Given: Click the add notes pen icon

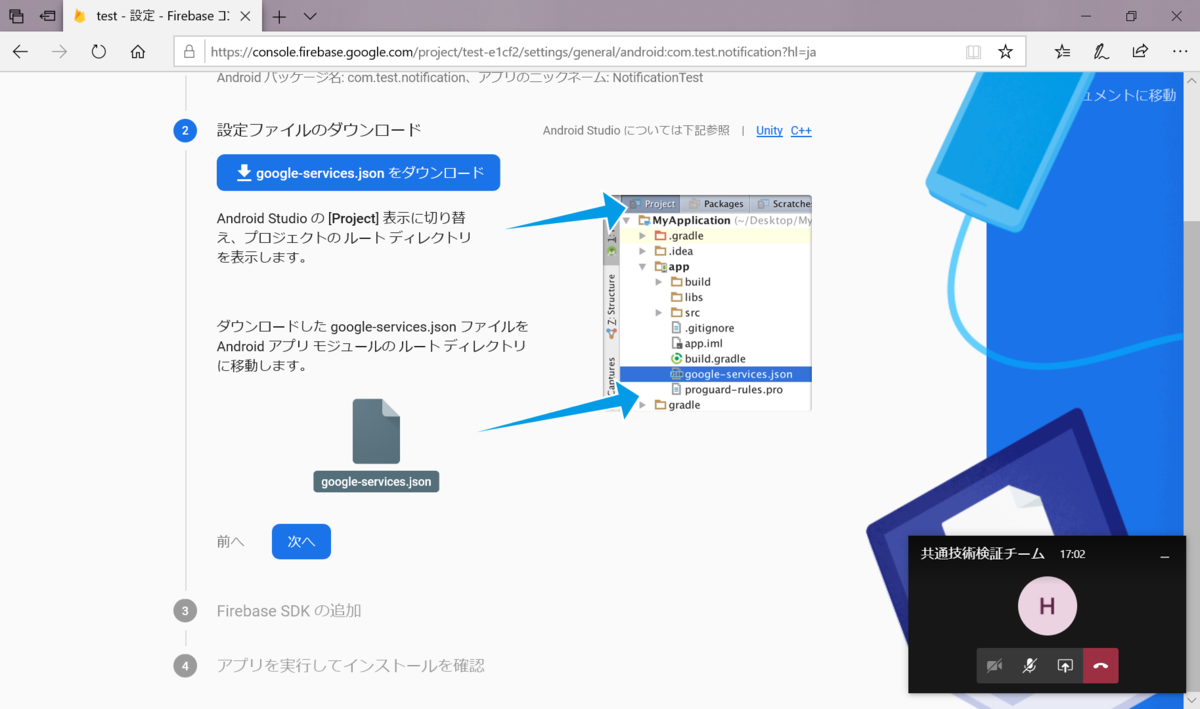Looking at the screenshot, I should (x=1100, y=52).
